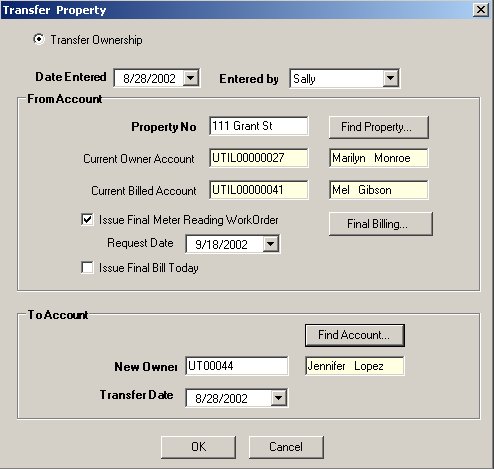
Task: Click the Marilyn Monroe name field
Action: (378, 158)
